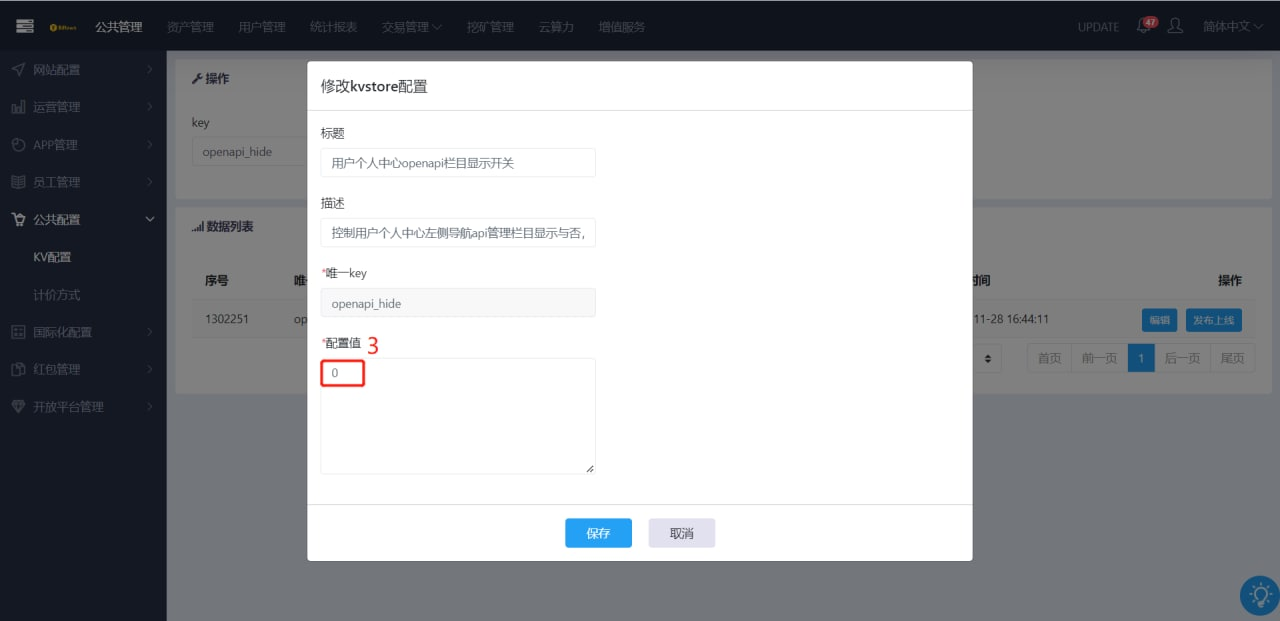Open the 公共管理 top menu
The height and width of the screenshot is (621, 1280).
[119, 27]
